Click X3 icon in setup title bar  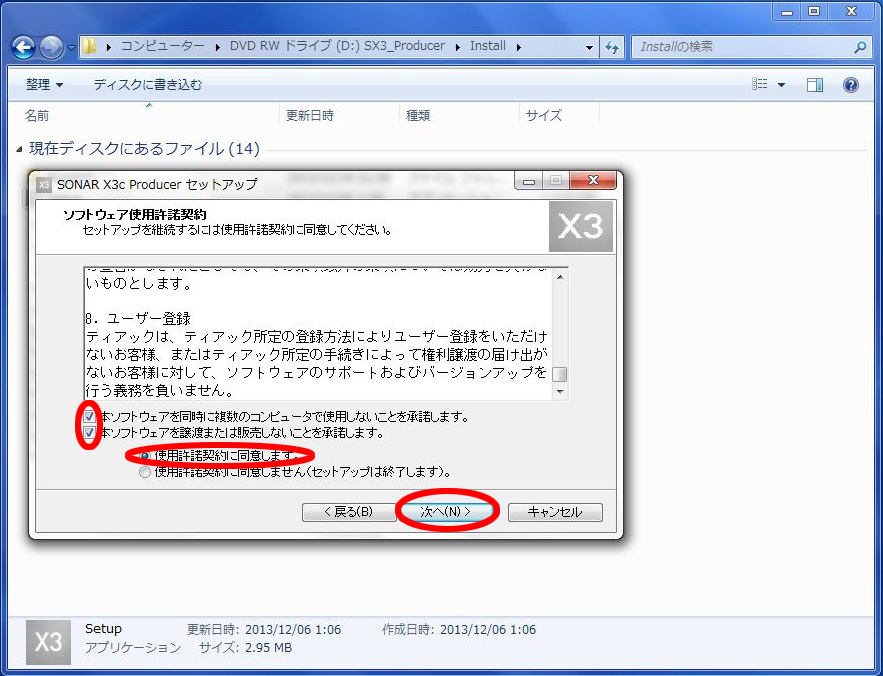pyautogui.click(x=43, y=184)
